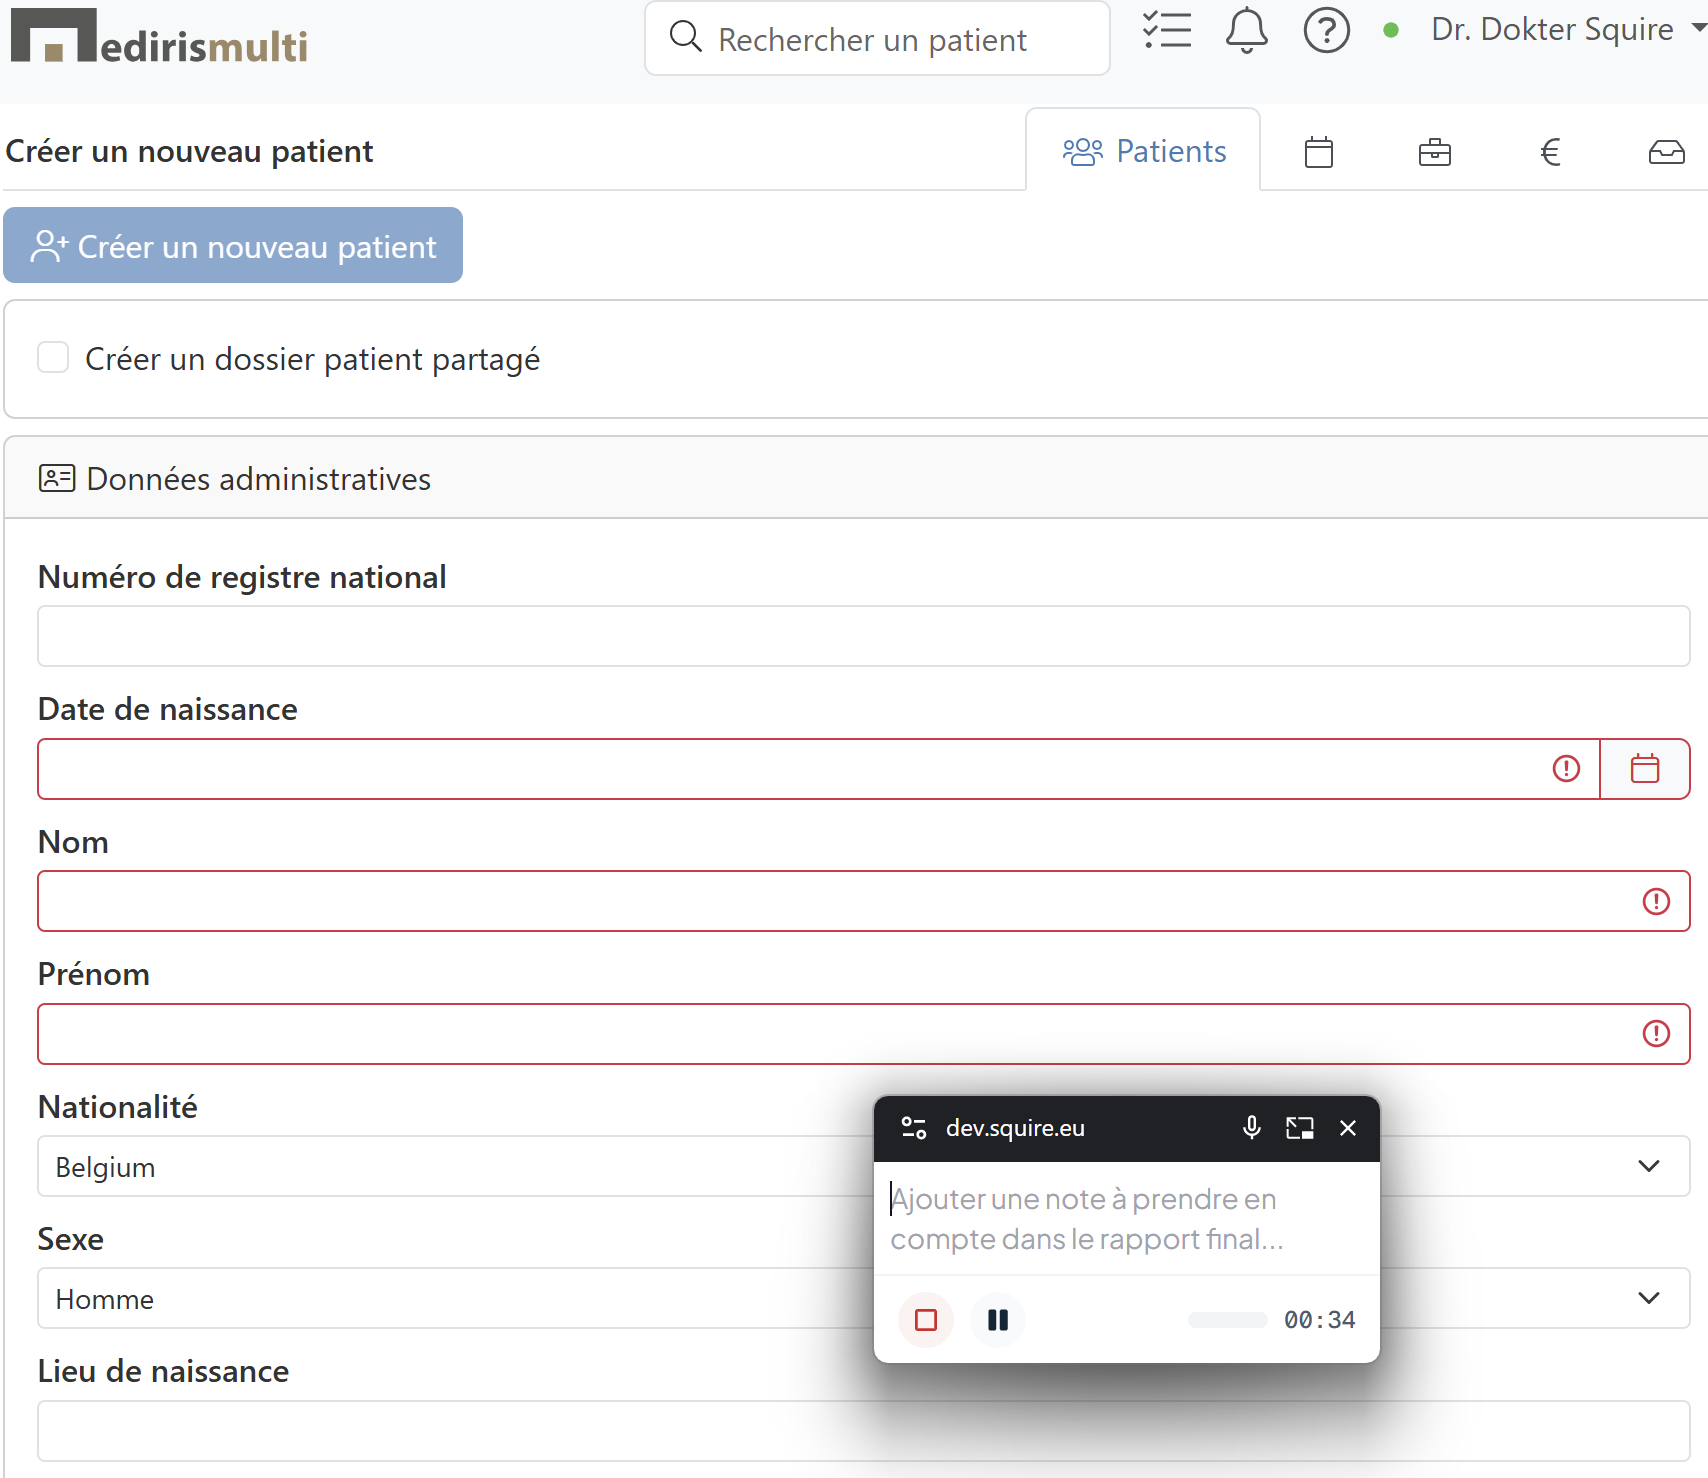Click the Medirismulti logo
This screenshot has height=1478, width=1708.
160,38
